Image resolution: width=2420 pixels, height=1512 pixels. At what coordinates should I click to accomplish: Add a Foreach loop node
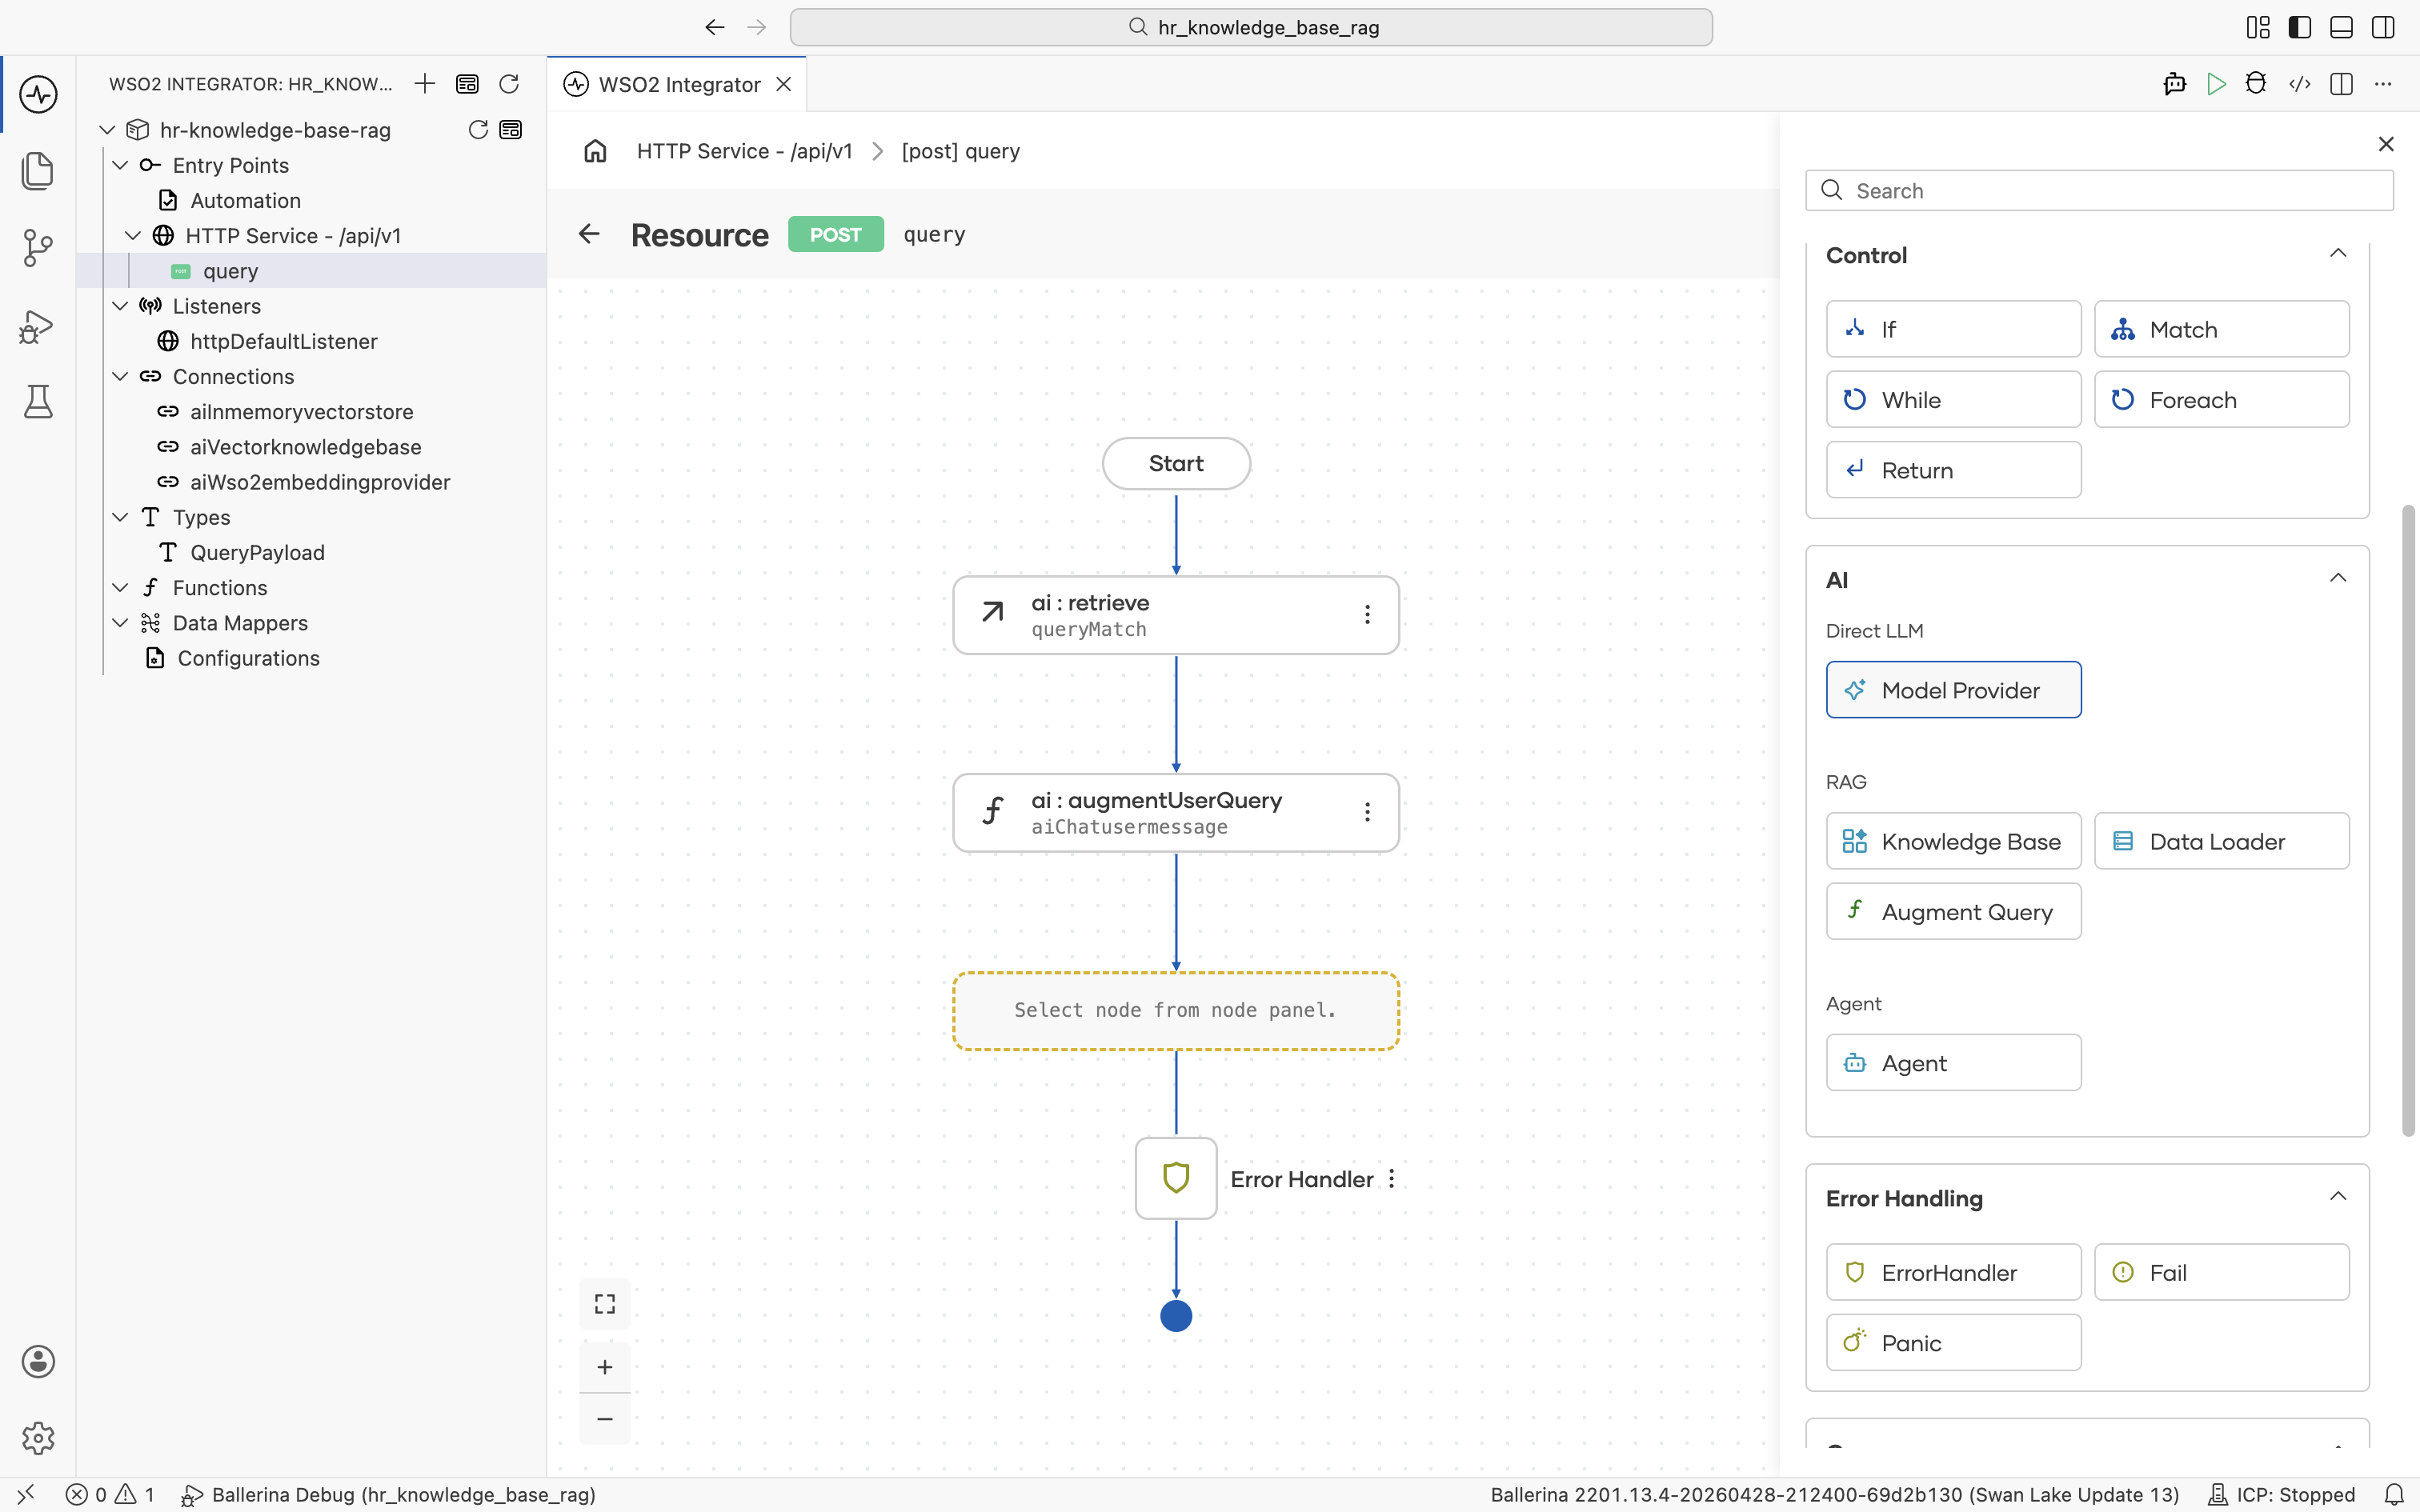[x=2221, y=400]
